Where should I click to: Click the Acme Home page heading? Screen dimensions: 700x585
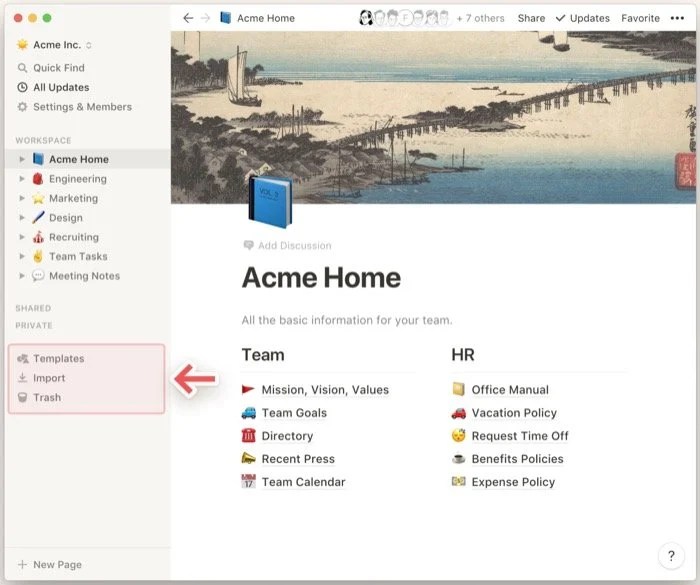(x=321, y=278)
